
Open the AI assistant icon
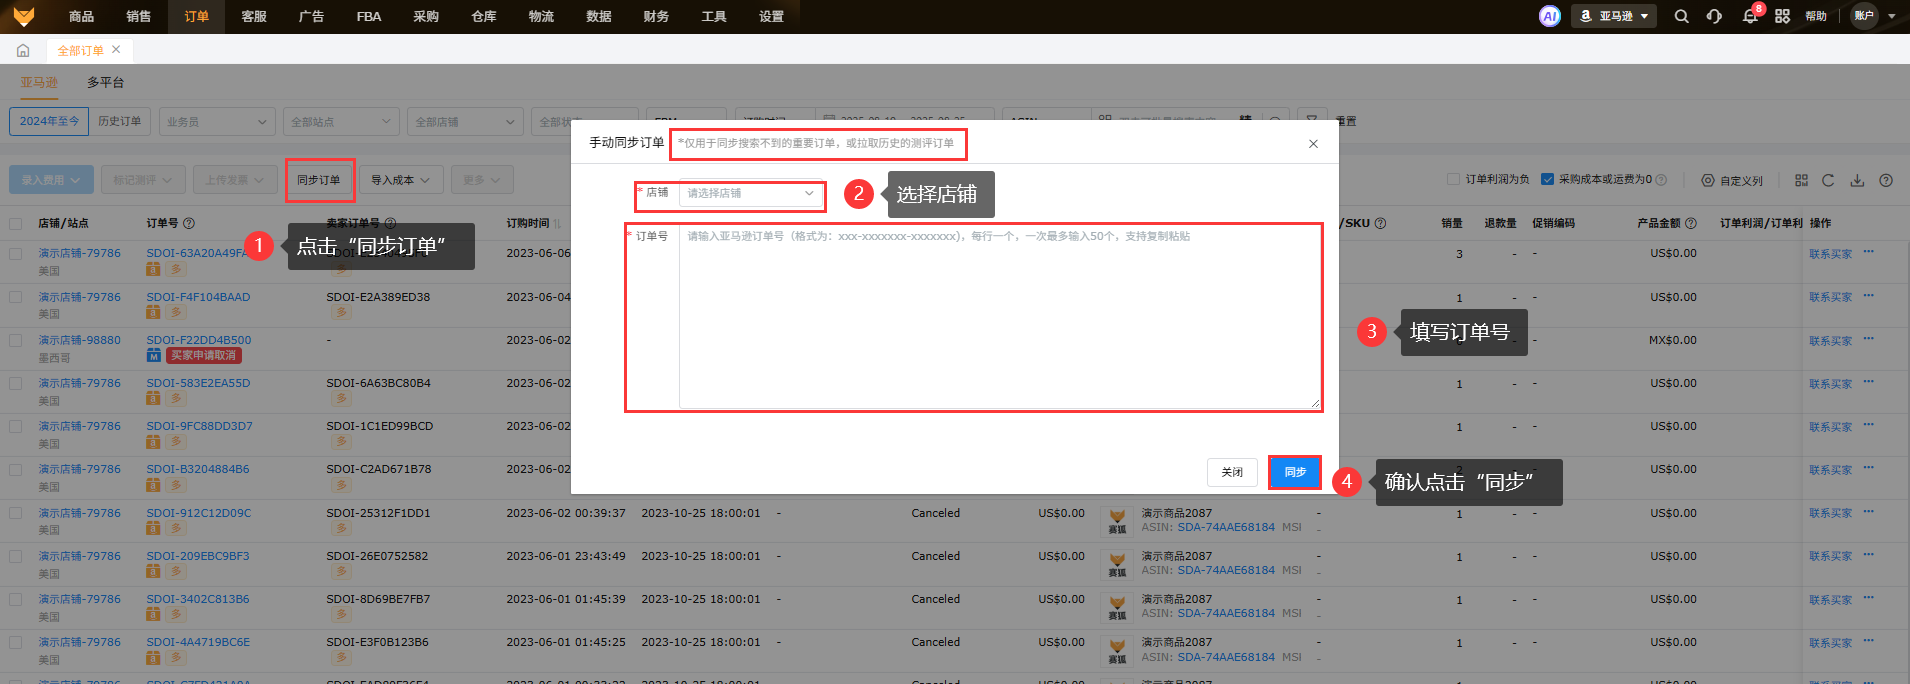click(1549, 16)
